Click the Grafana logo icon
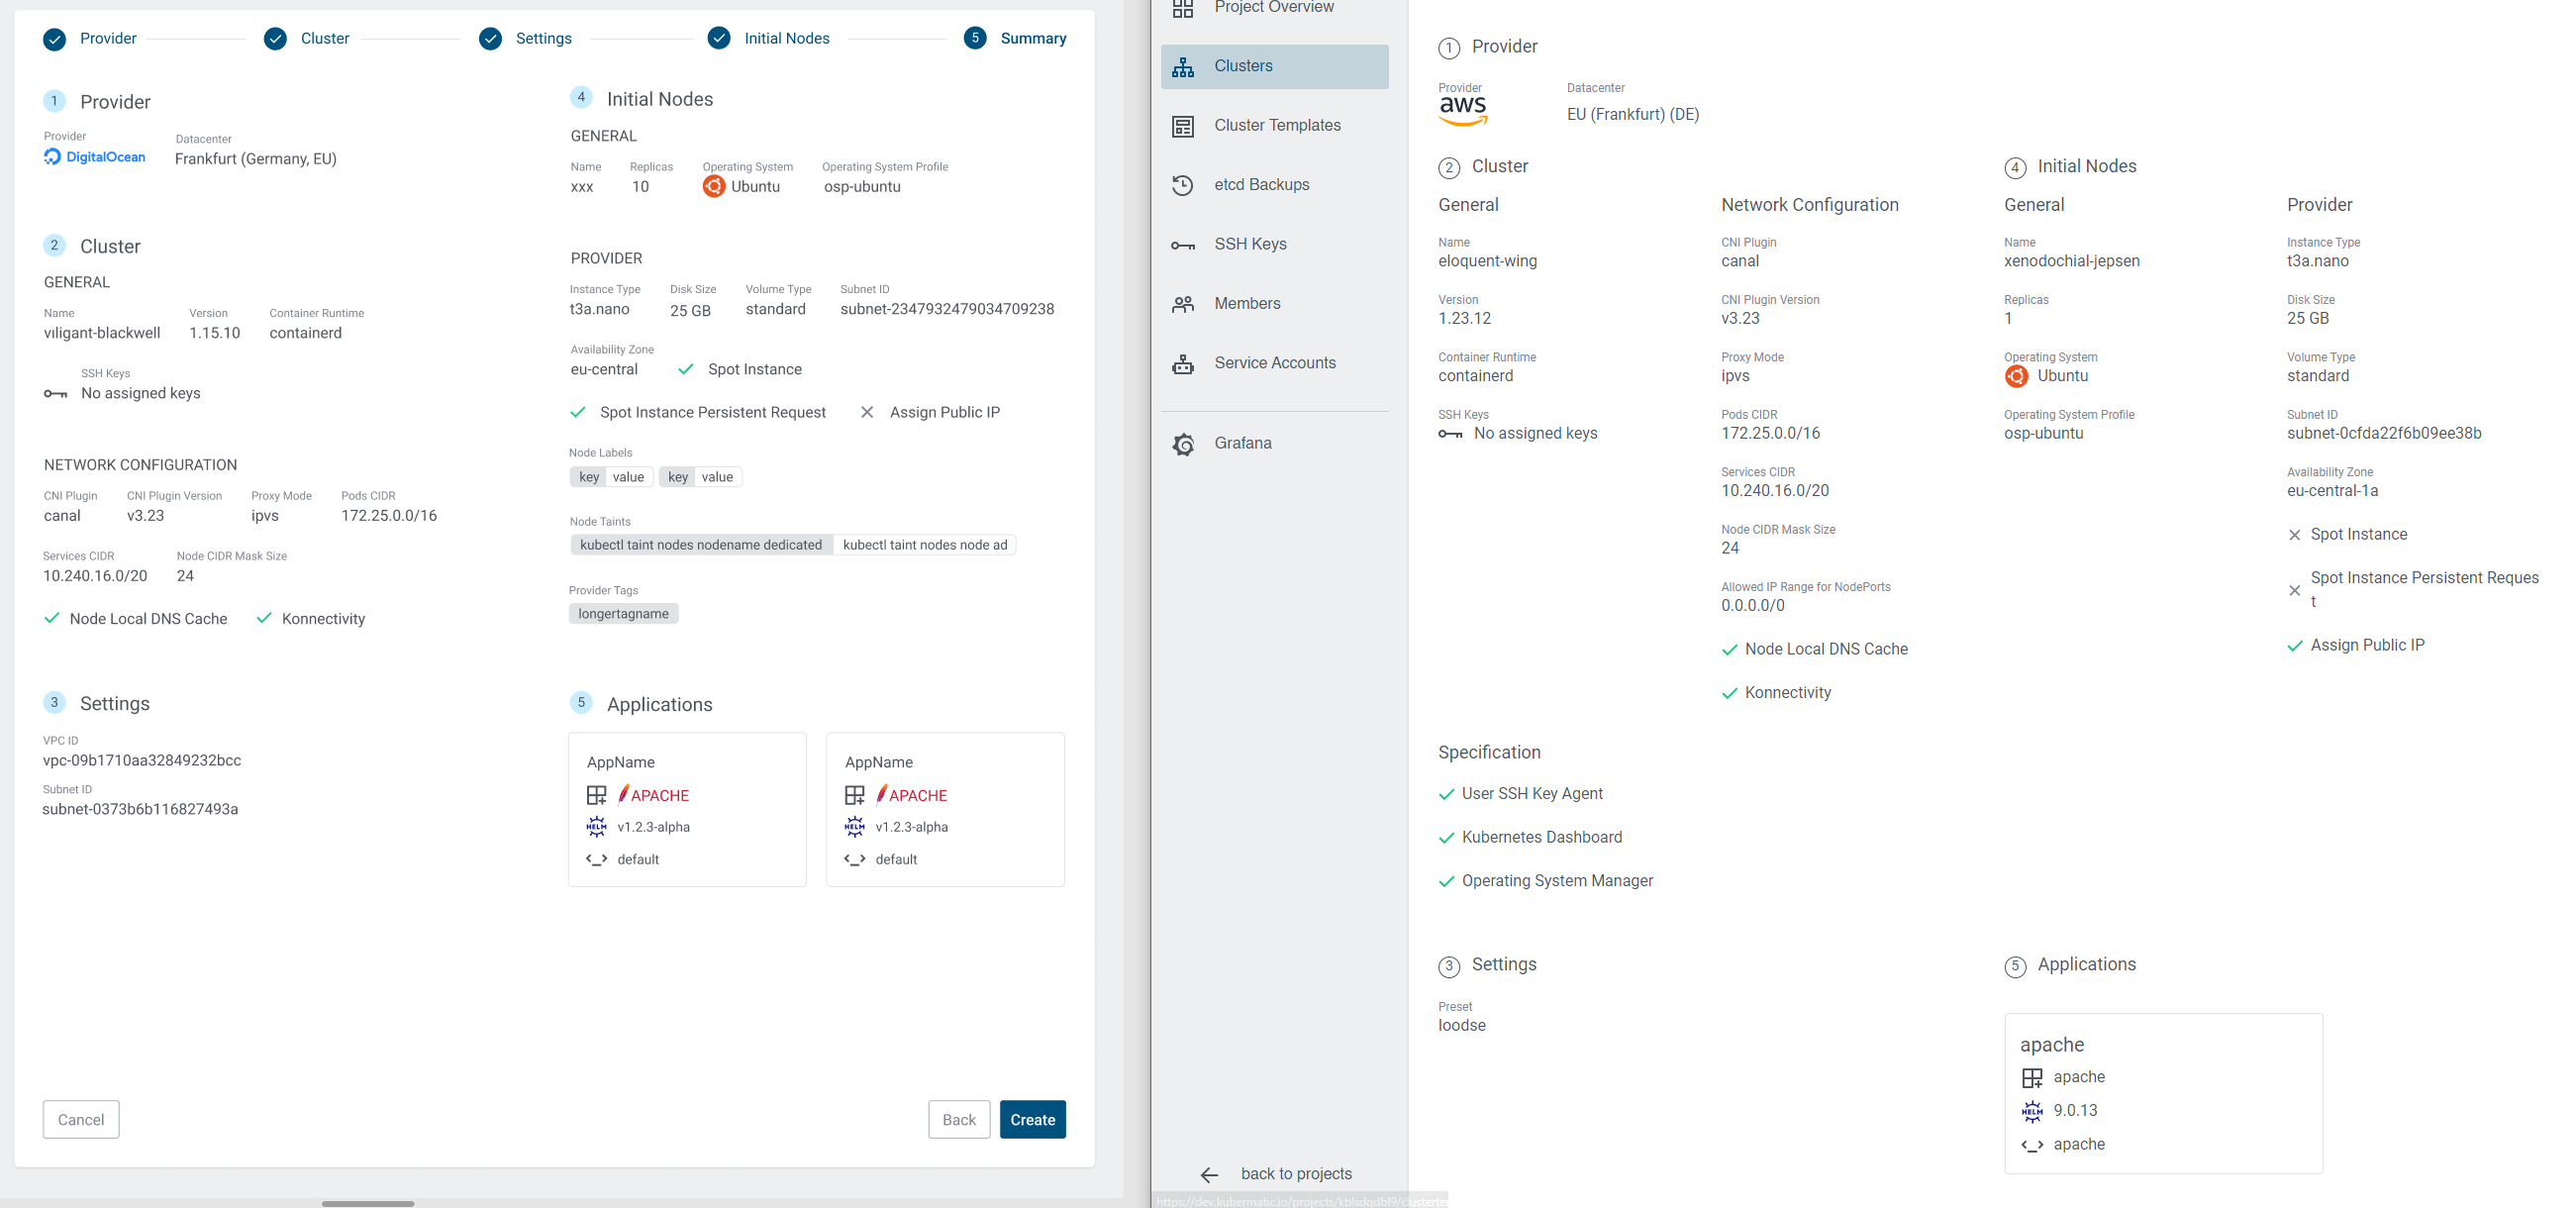The height and width of the screenshot is (1208, 2576). click(1183, 444)
